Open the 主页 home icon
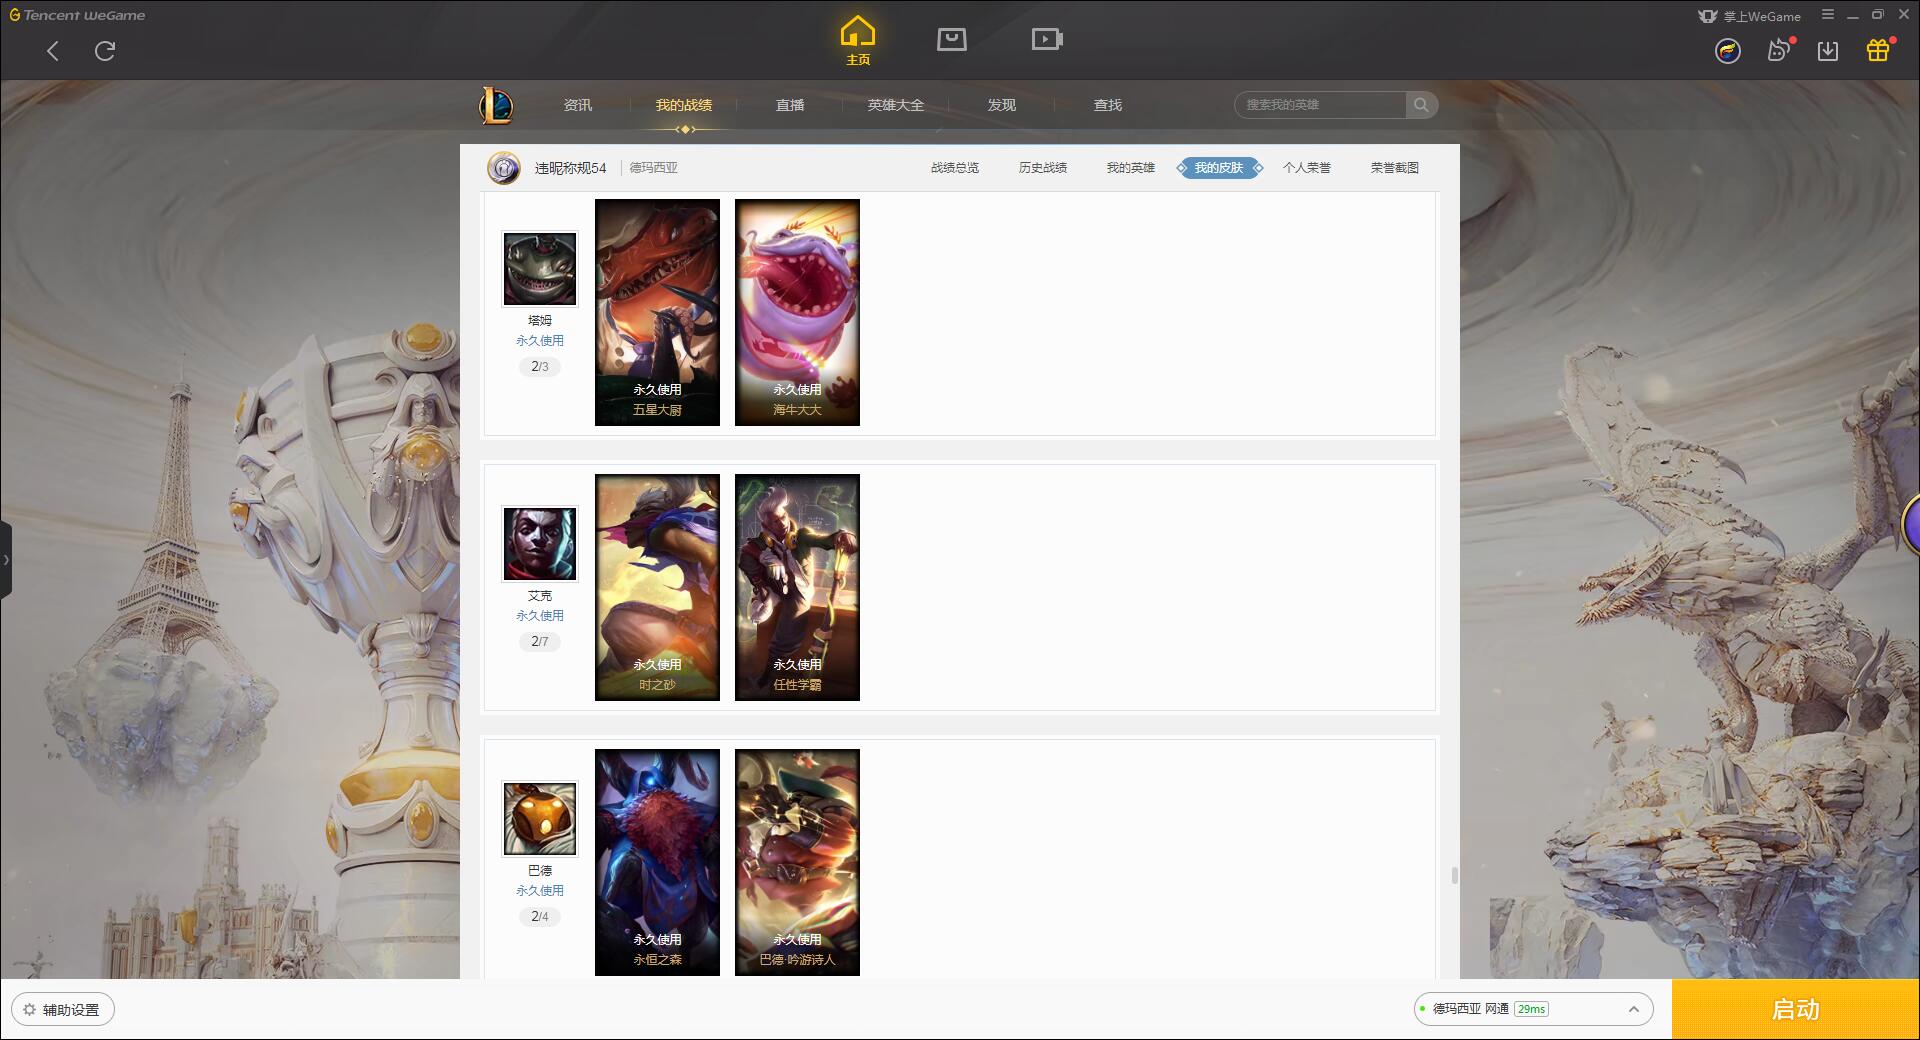The image size is (1920, 1040). tap(857, 41)
